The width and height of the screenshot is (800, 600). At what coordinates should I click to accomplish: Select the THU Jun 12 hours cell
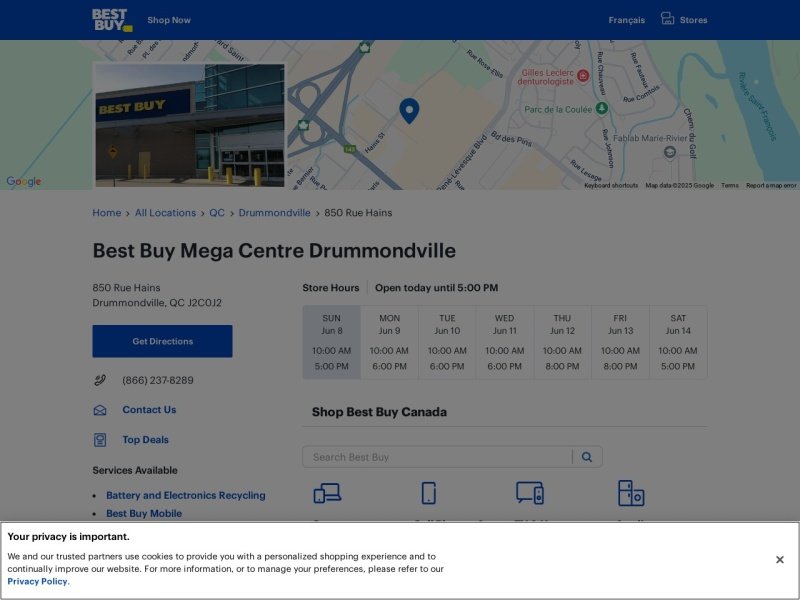[x=562, y=342]
